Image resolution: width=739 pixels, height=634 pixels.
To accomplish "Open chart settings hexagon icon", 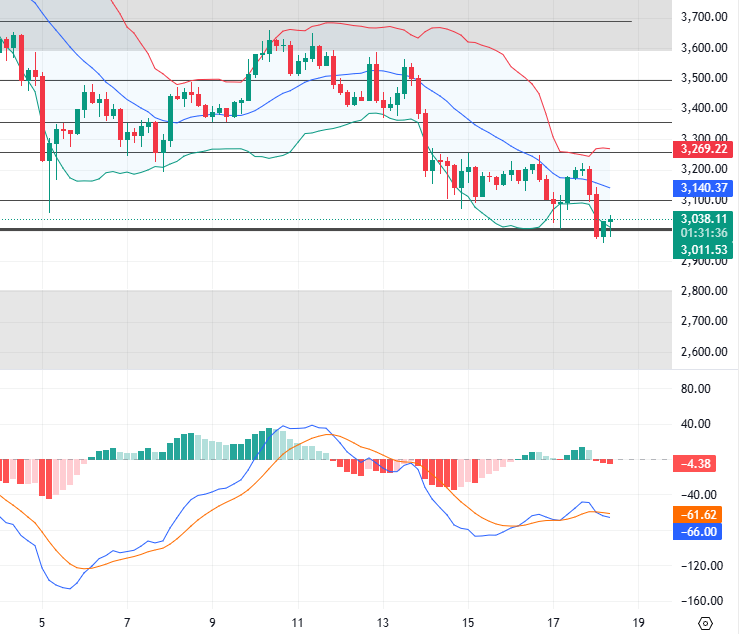I will [705, 624].
